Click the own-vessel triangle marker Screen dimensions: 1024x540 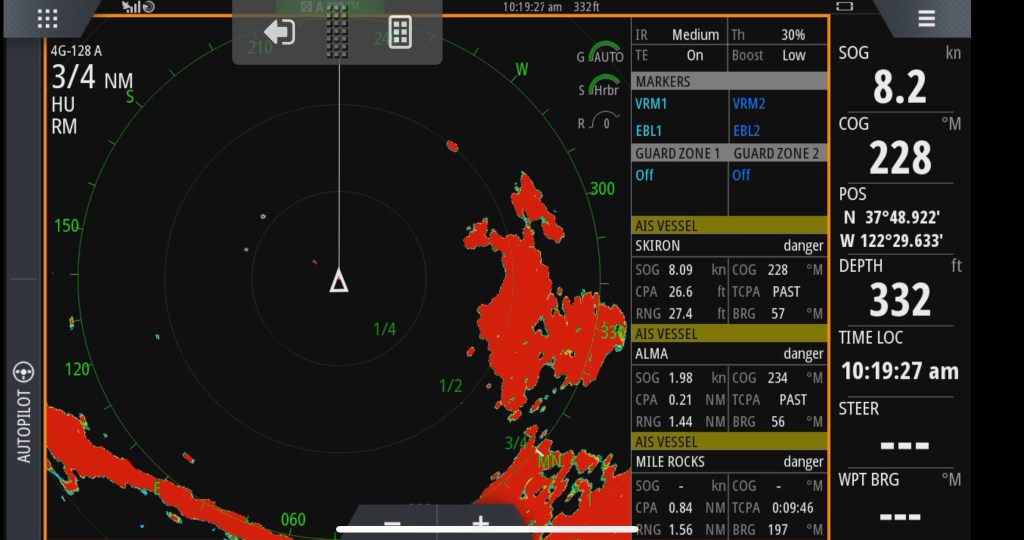339,281
